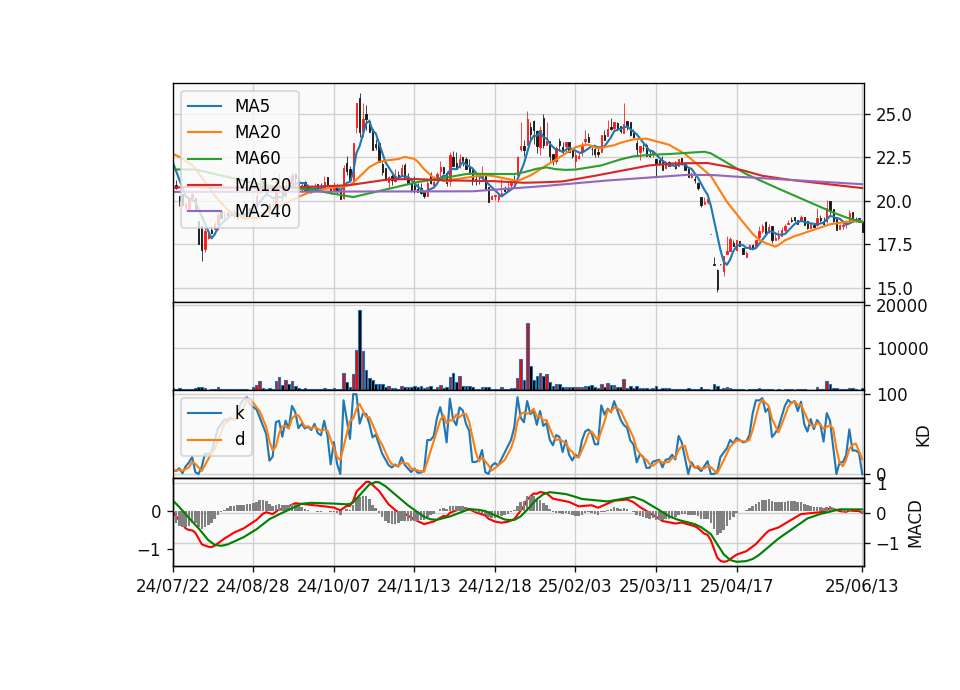
Task: Click the 20.0 price axis tick
Action: point(894,202)
